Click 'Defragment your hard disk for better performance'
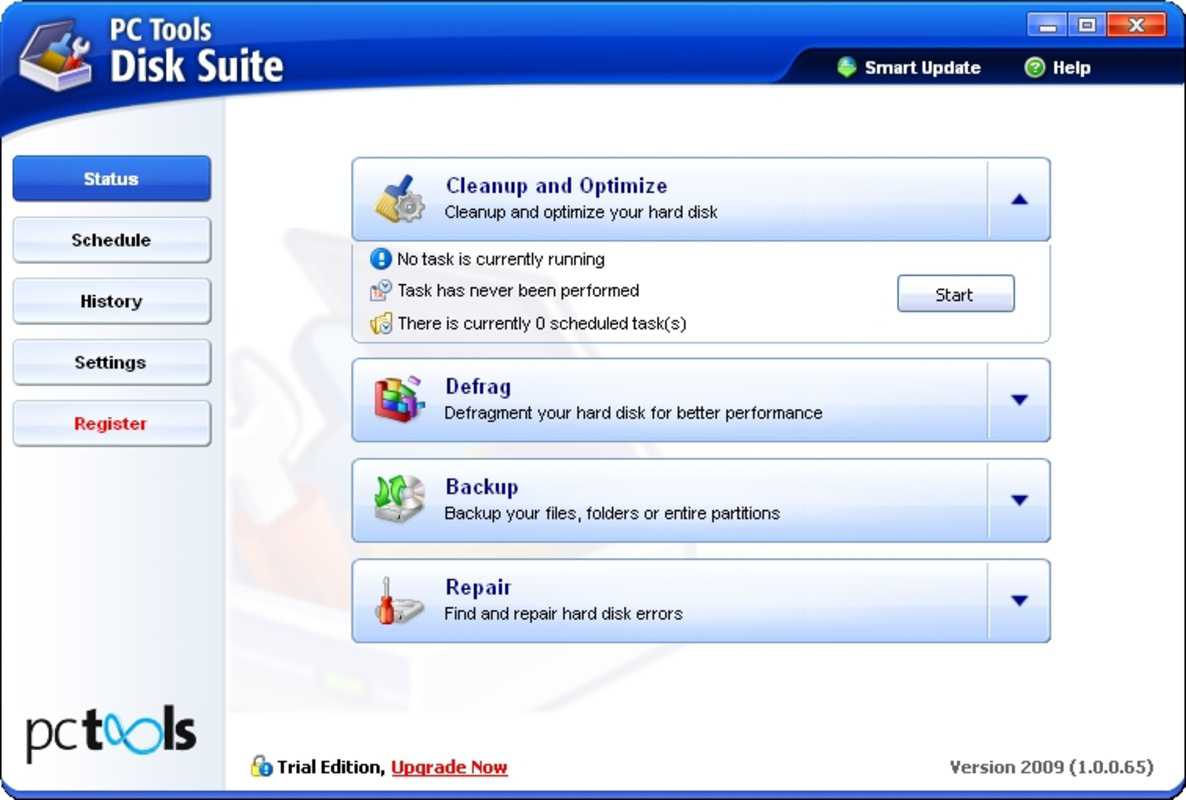The width and height of the screenshot is (1186, 800). (633, 413)
